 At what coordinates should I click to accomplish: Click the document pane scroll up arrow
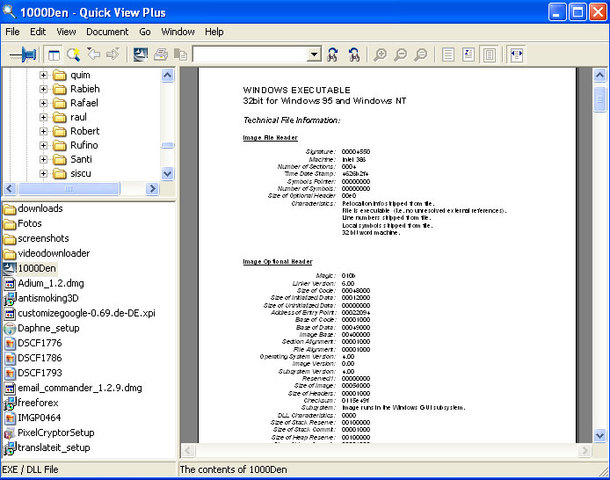(x=600, y=75)
